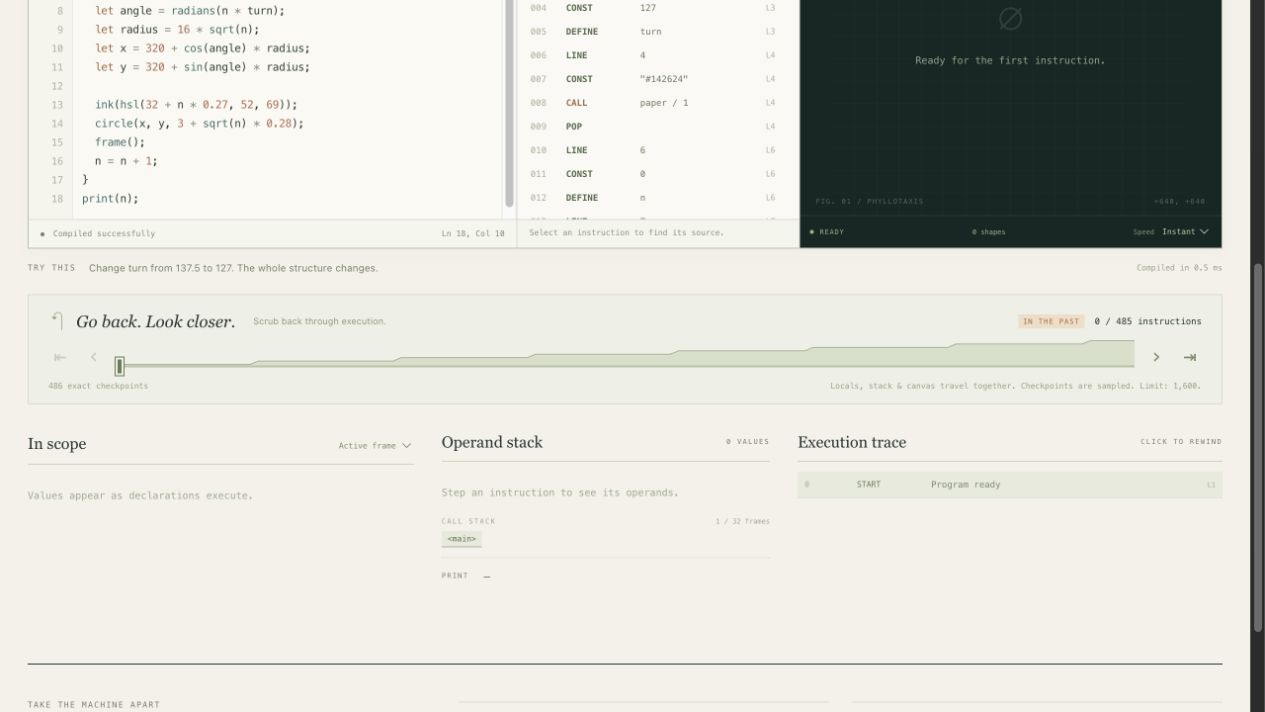Click the IN THE PAST badge
Screen dimensions: 1265x712
click(x=1051, y=322)
